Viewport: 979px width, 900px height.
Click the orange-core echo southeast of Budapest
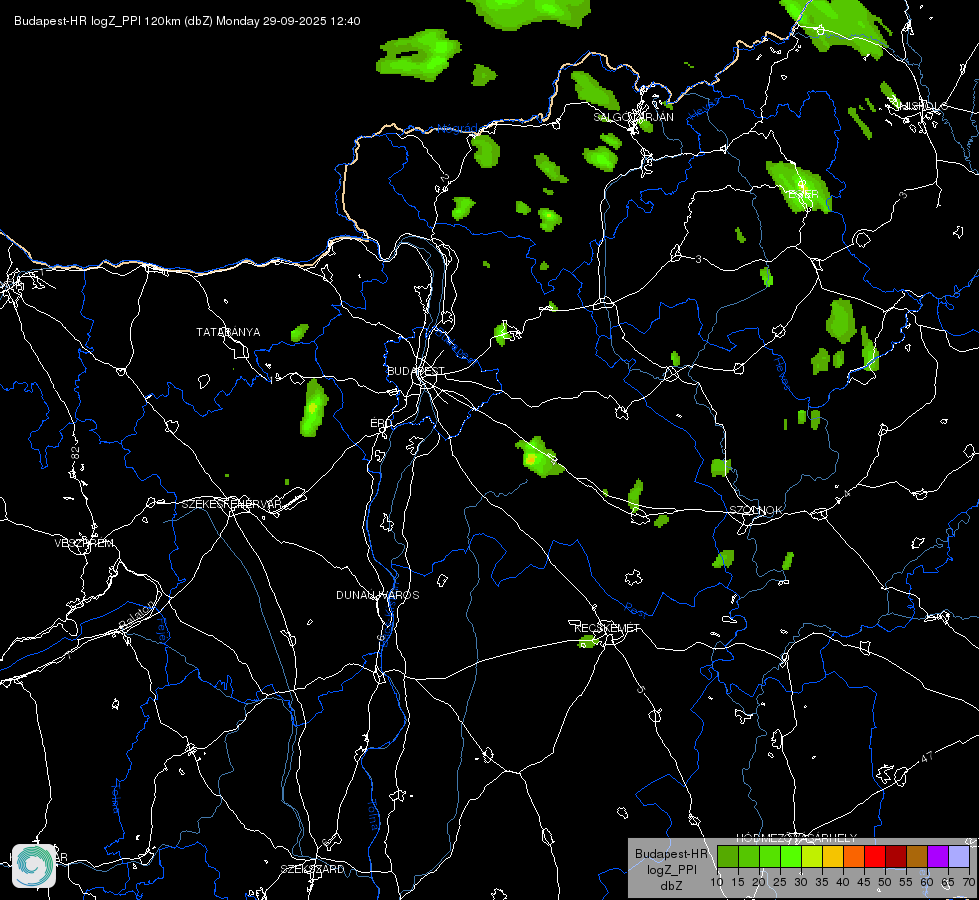click(x=539, y=458)
